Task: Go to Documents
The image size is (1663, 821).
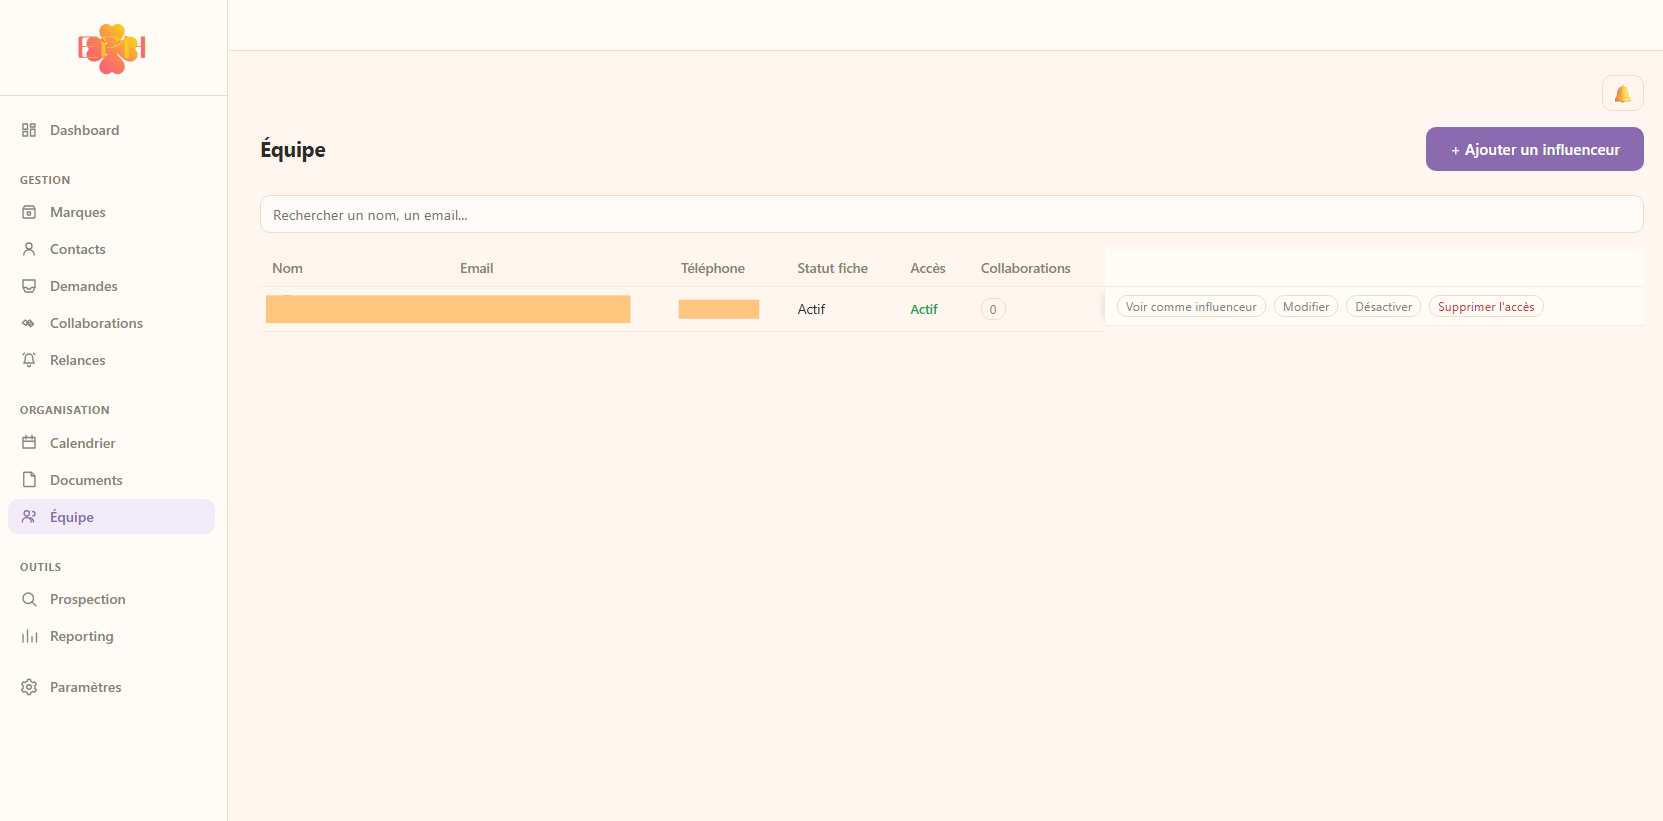Action: [x=111, y=480]
